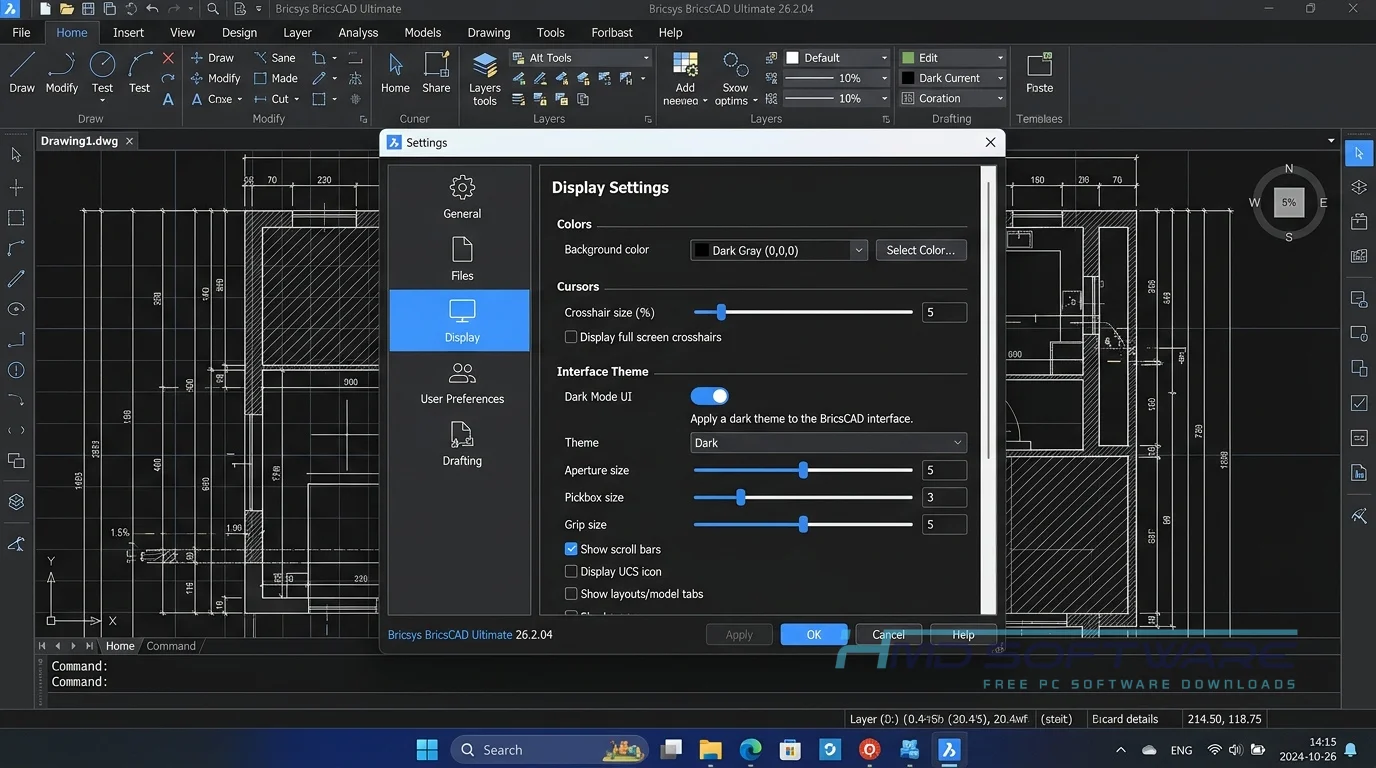The height and width of the screenshot is (768, 1376).
Task: Select the Display settings category
Action: 460,320
